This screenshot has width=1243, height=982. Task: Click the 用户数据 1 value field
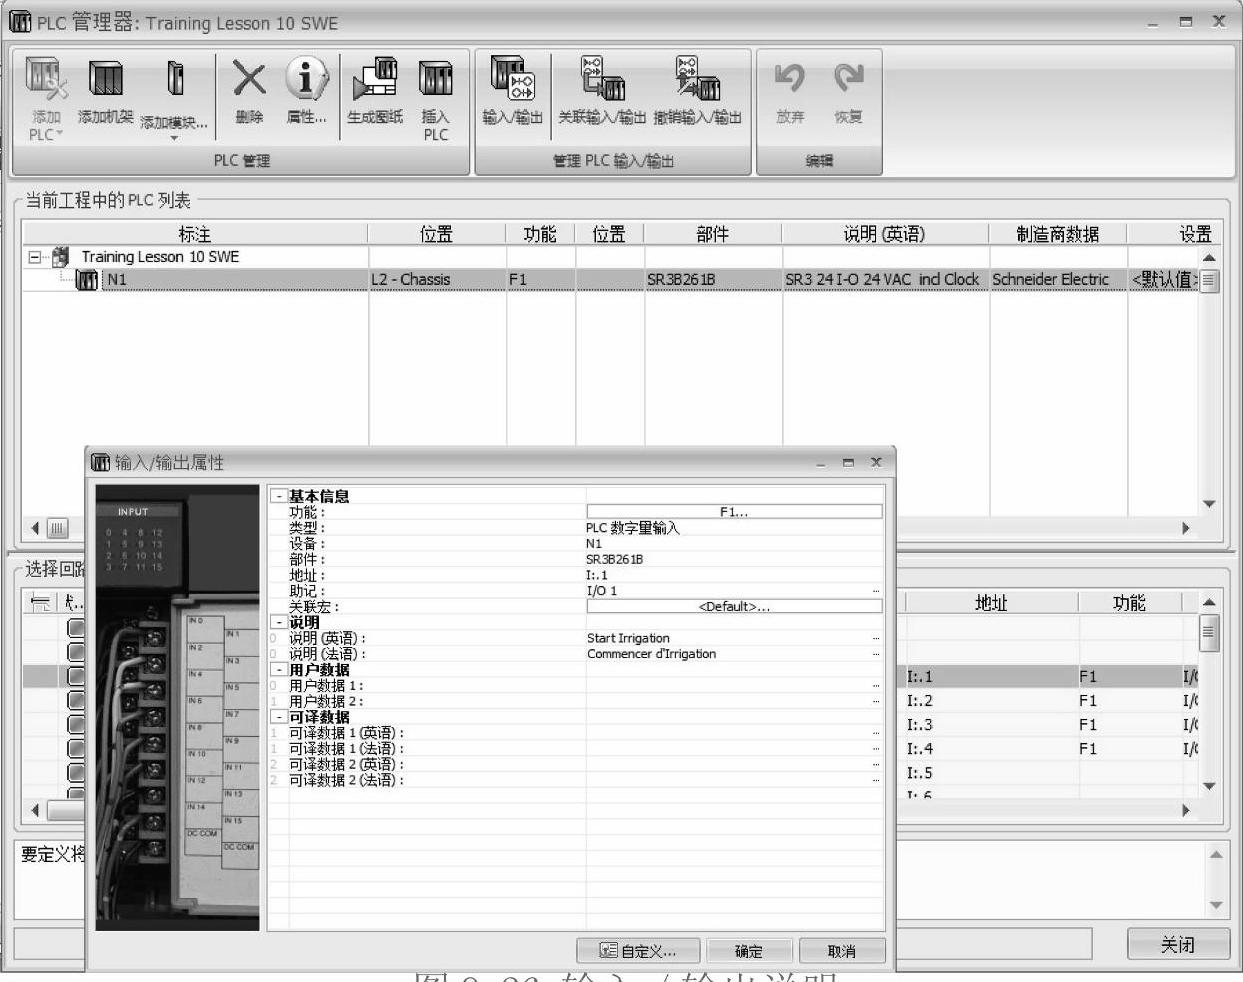tap(734, 686)
